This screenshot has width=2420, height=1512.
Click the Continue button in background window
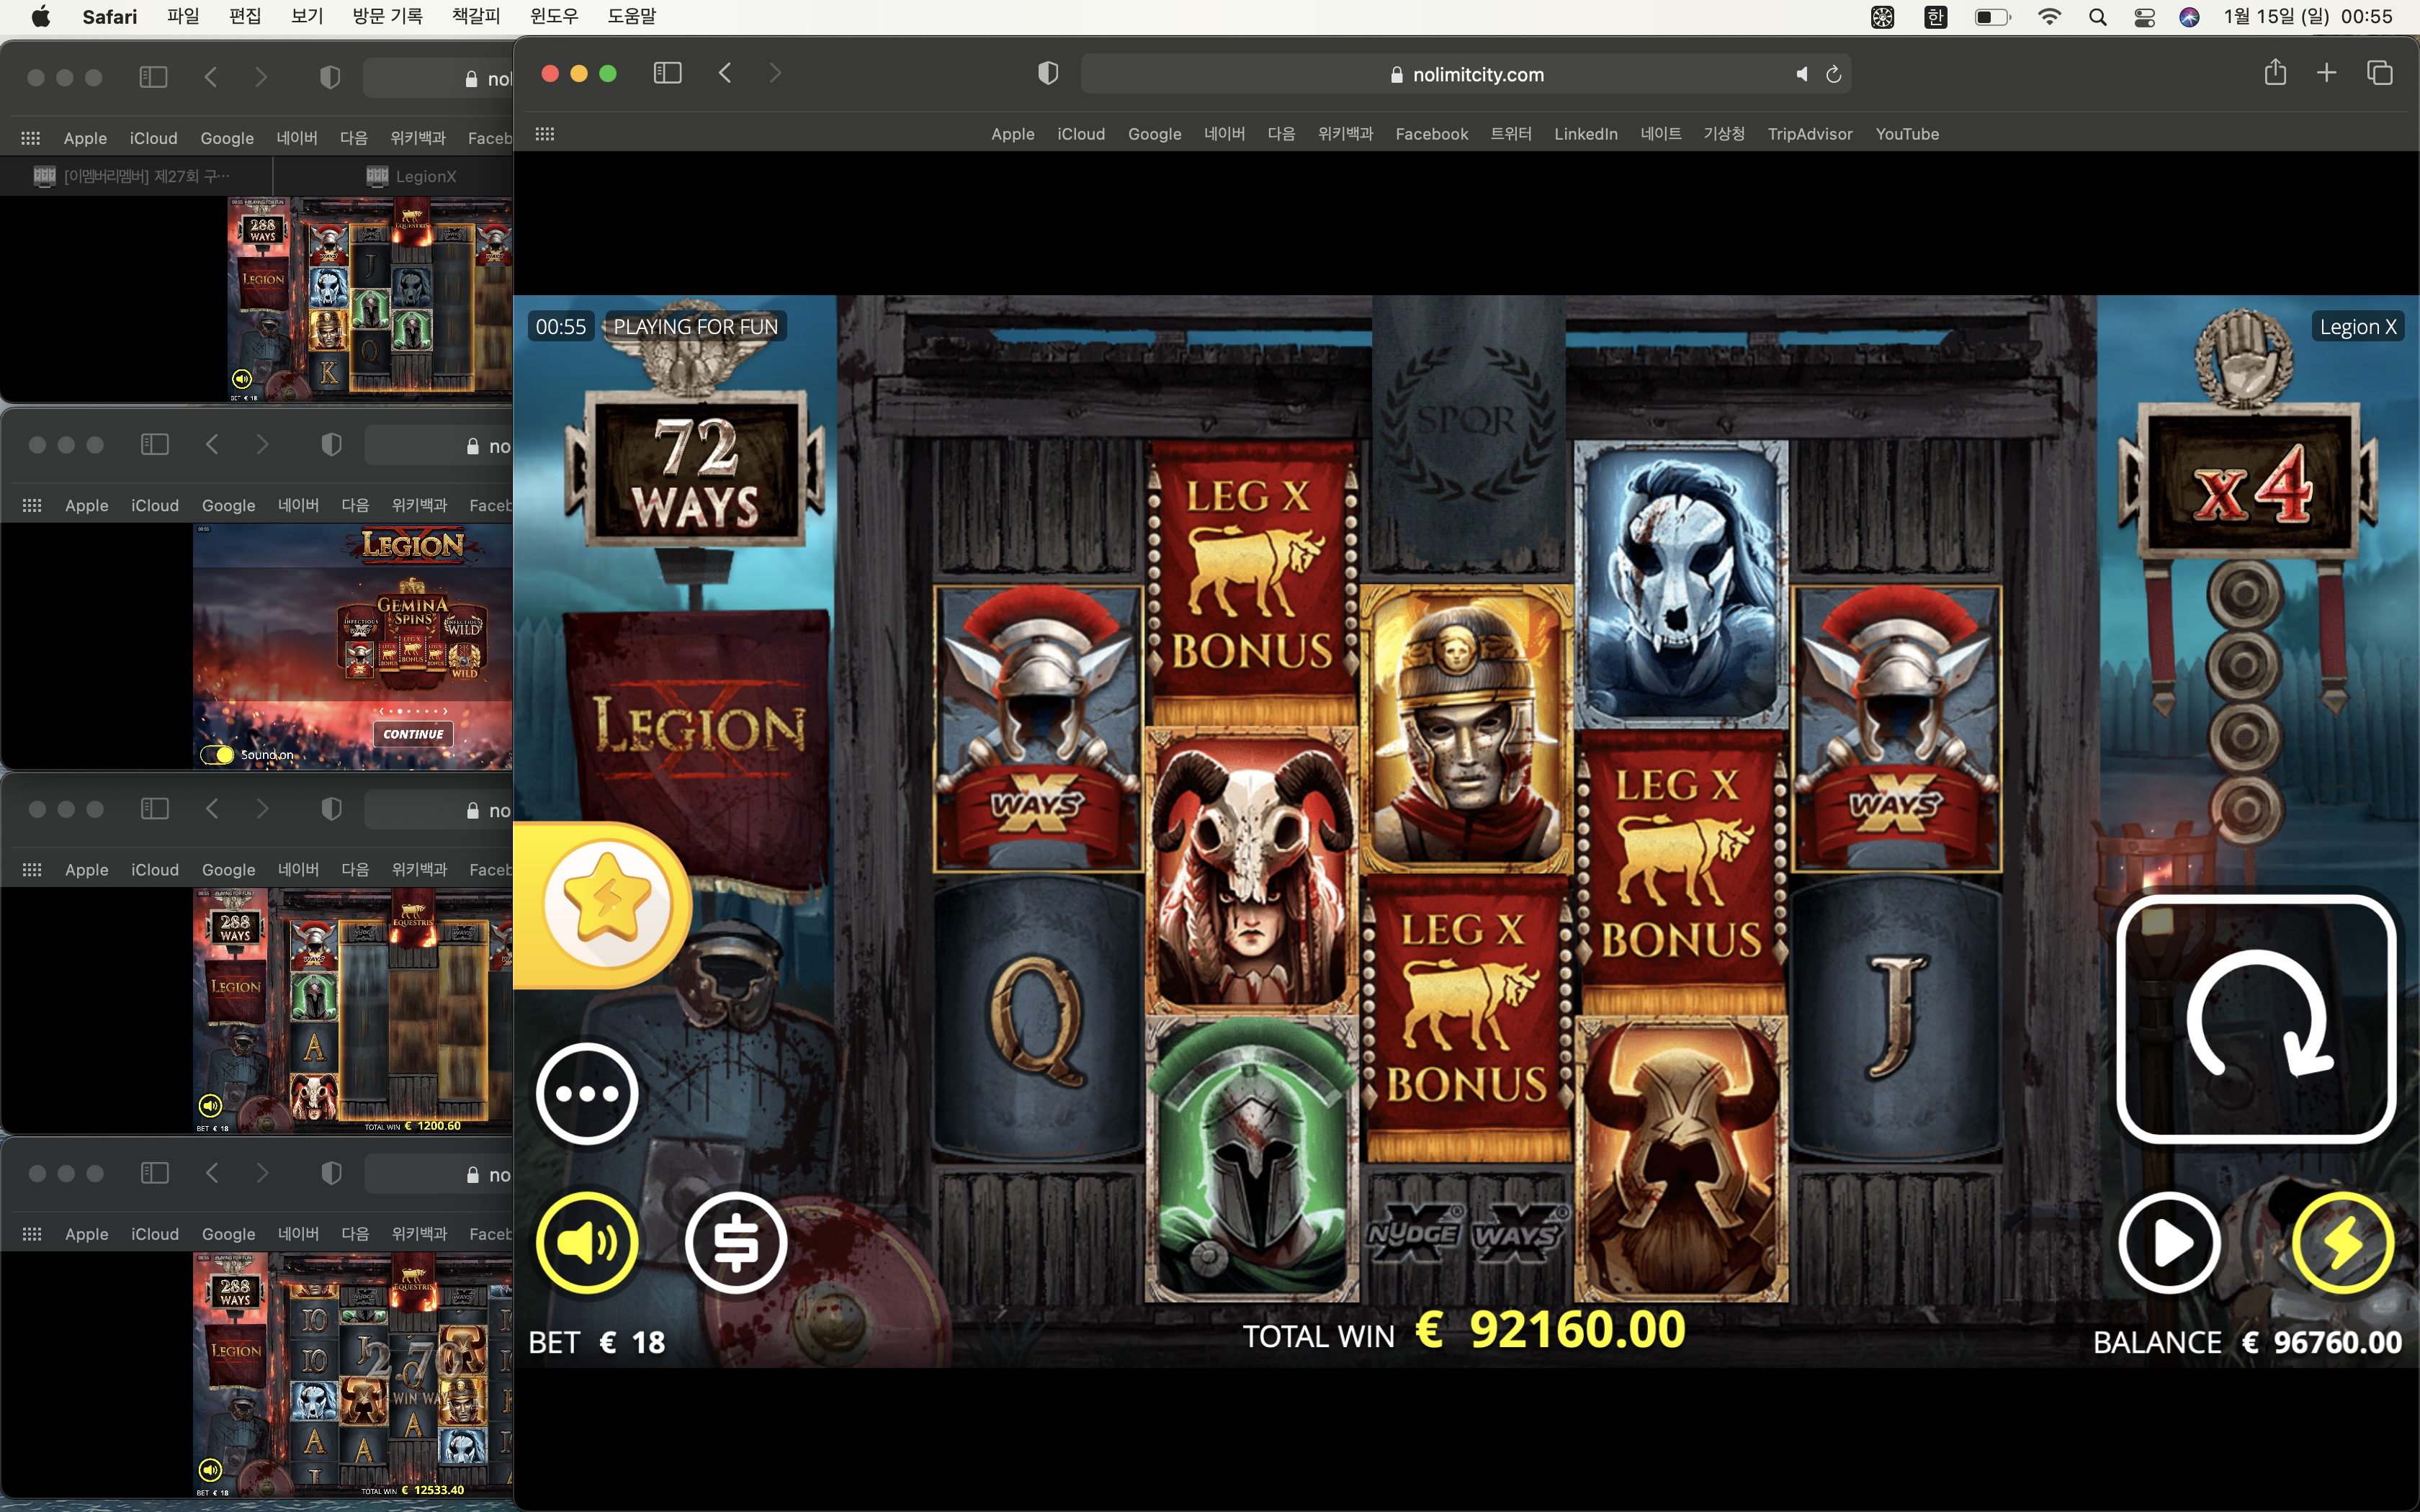413,734
